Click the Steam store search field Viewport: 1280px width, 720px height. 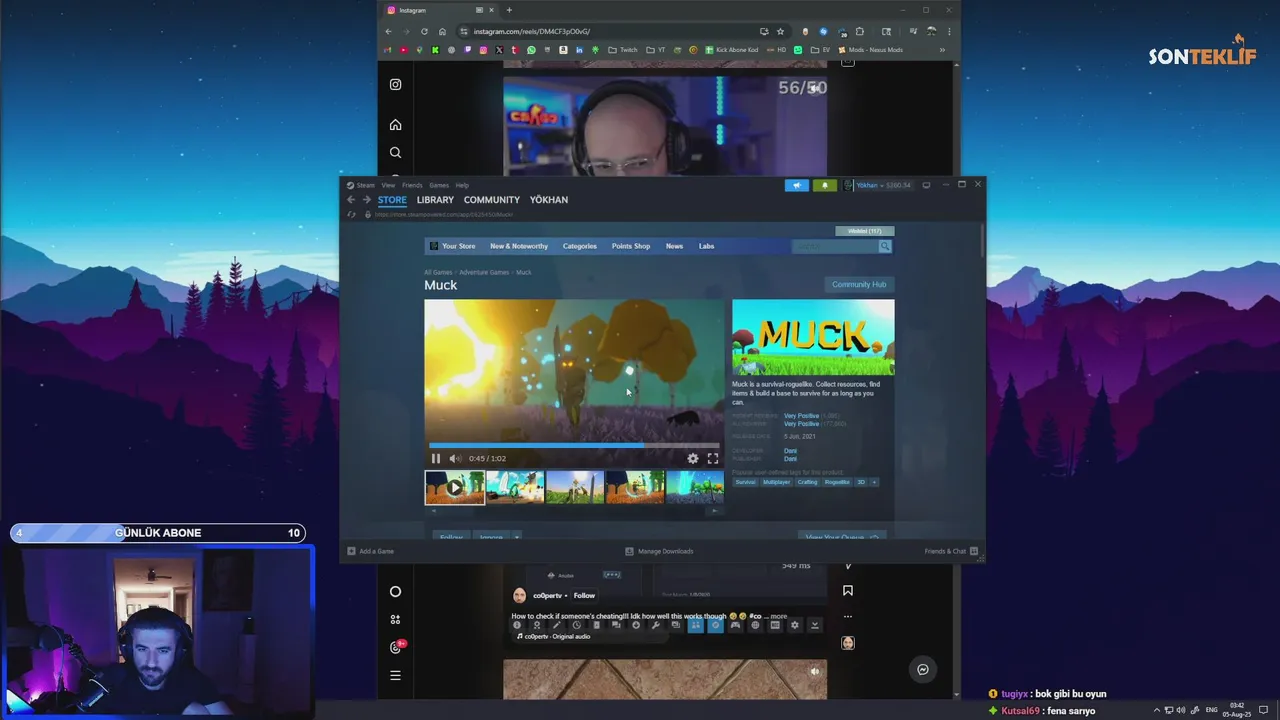[x=834, y=246]
